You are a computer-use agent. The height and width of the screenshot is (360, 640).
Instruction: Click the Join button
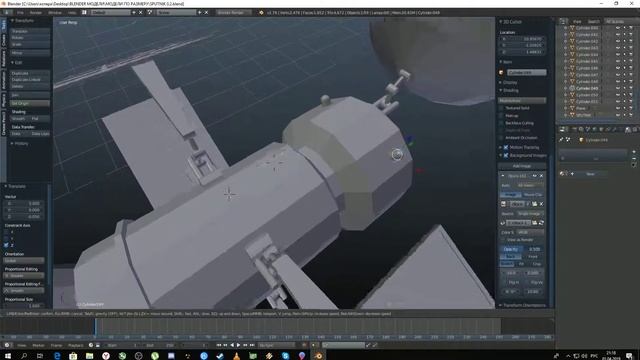point(29,95)
